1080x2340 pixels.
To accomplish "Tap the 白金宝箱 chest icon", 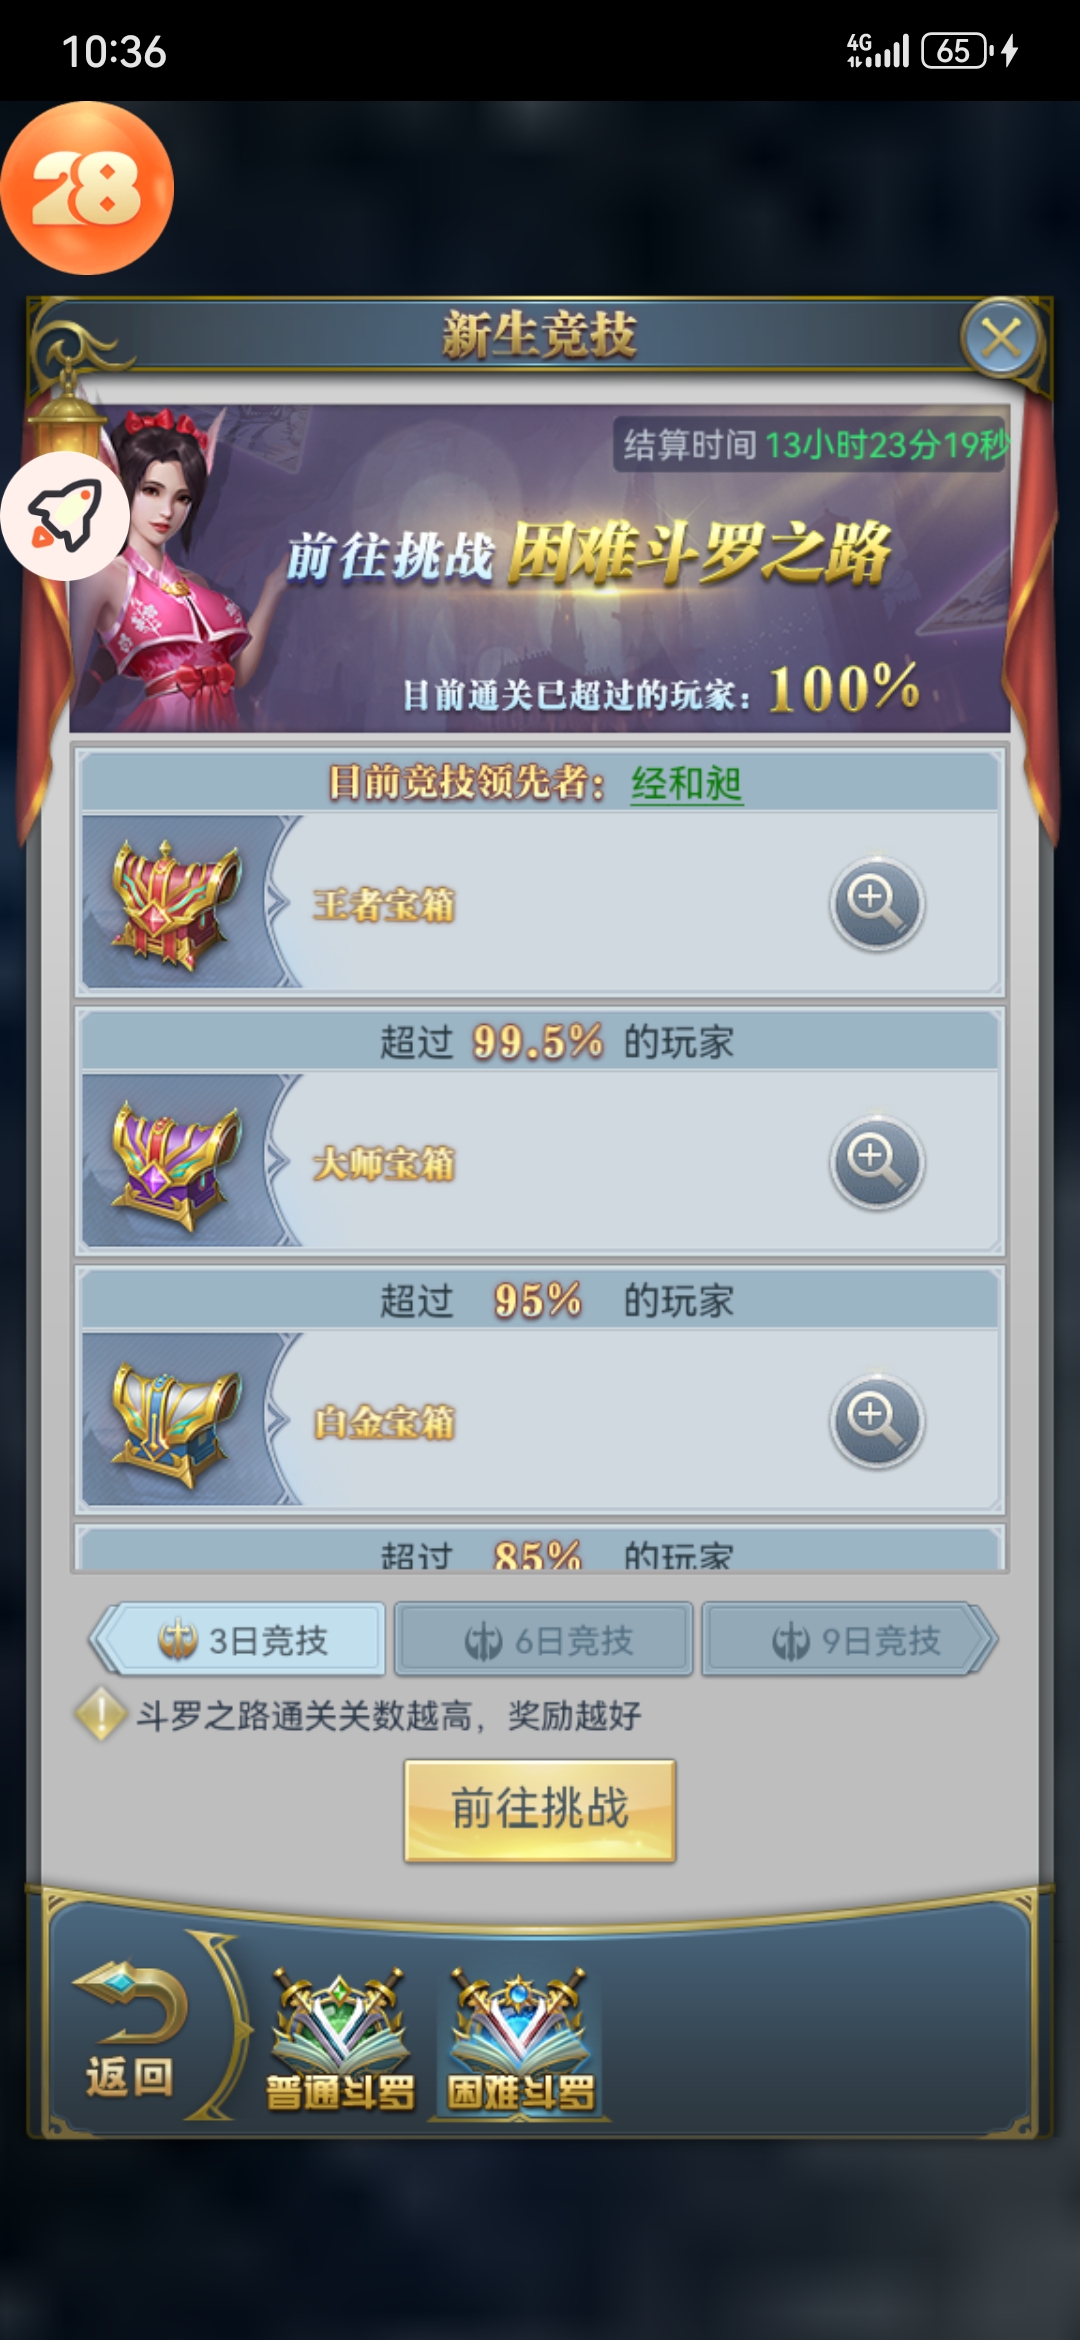I will [x=176, y=1422].
